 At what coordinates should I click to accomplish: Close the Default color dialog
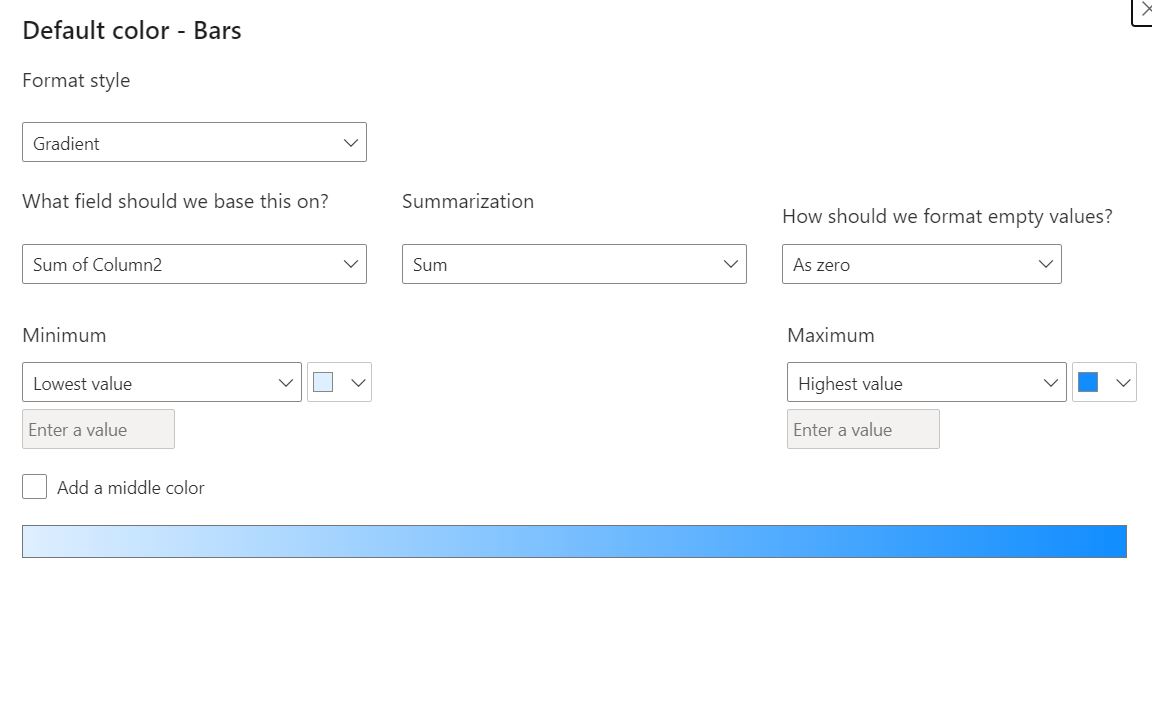coord(1144,10)
